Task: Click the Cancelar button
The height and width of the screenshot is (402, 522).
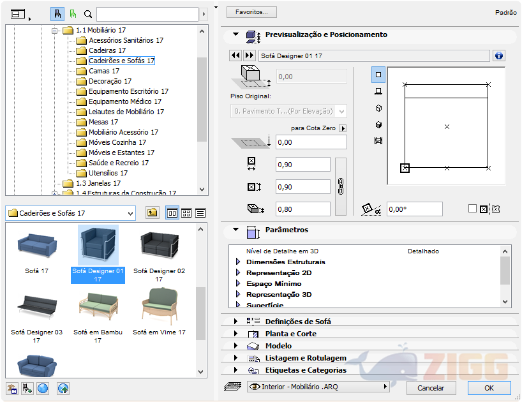Action: pos(431,388)
